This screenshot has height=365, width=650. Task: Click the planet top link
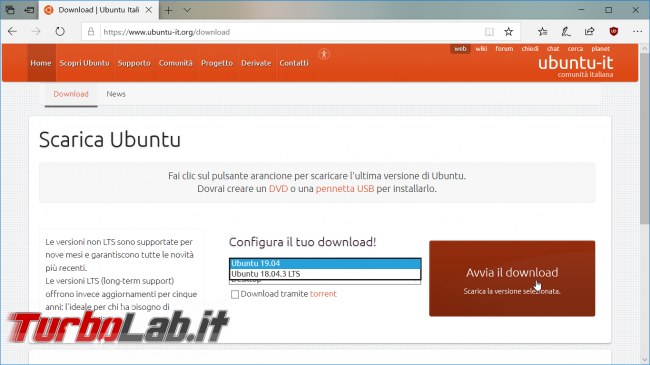[x=601, y=49]
